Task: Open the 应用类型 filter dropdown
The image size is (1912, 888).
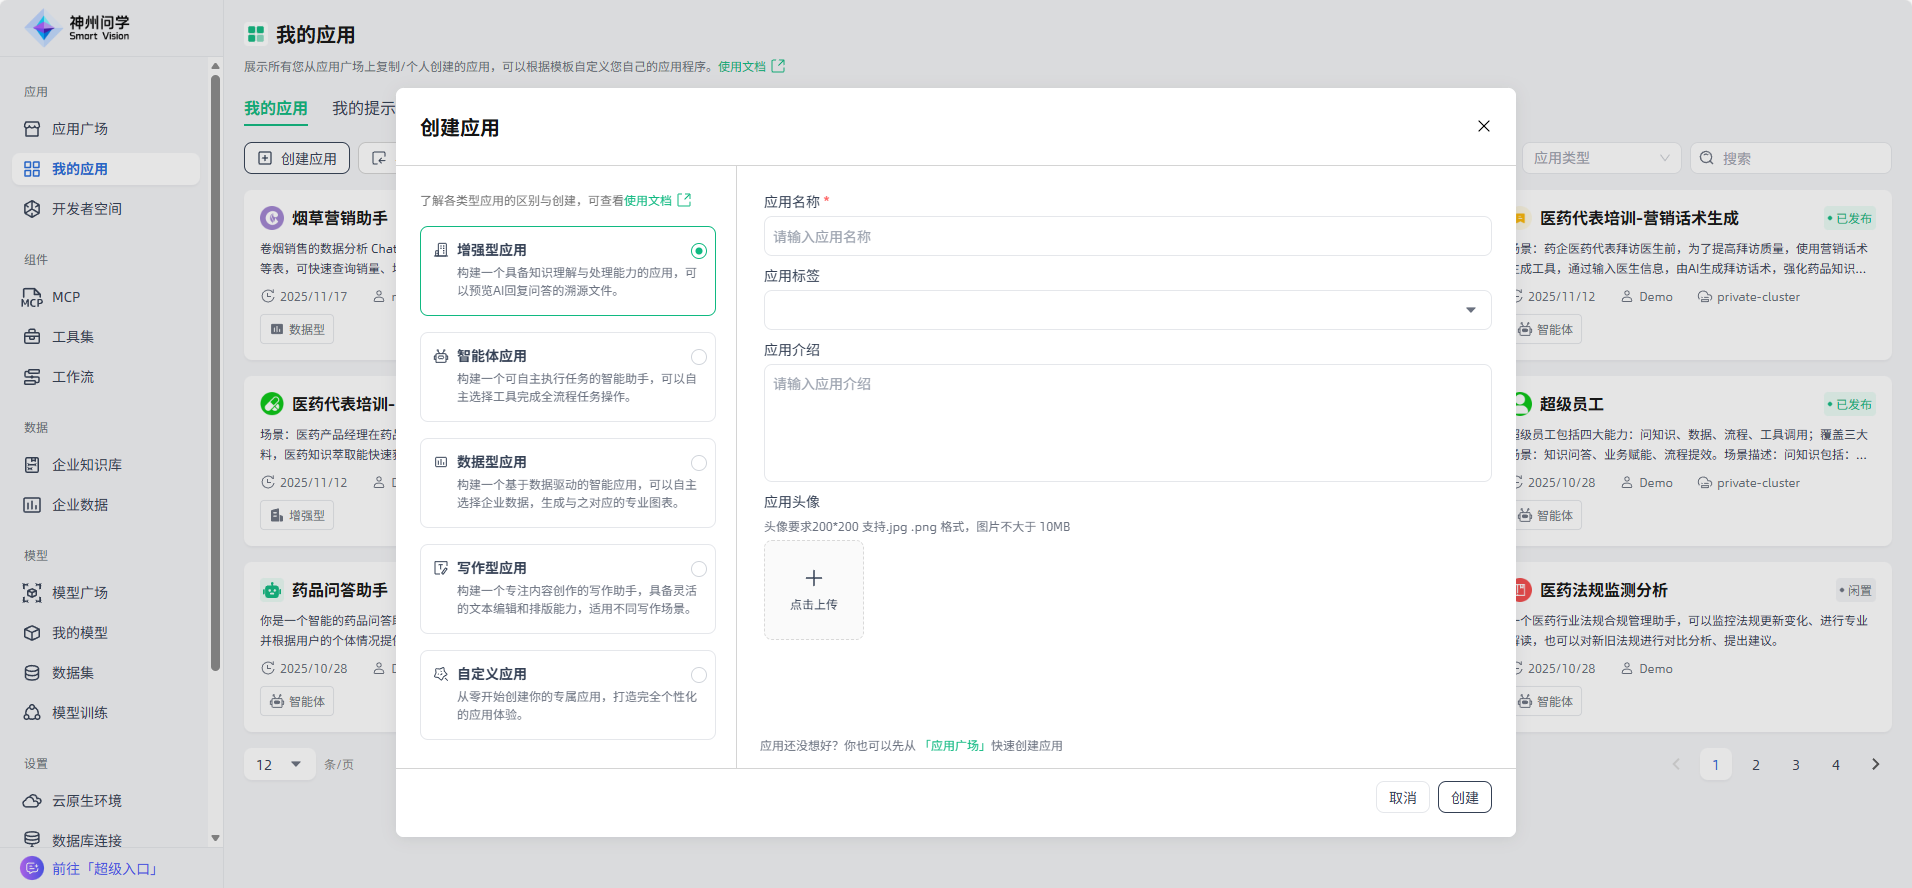Action: (x=1601, y=158)
